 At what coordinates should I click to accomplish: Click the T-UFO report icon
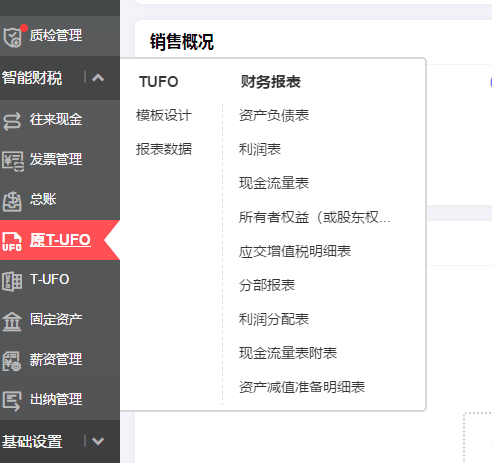(x=12, y=281)
